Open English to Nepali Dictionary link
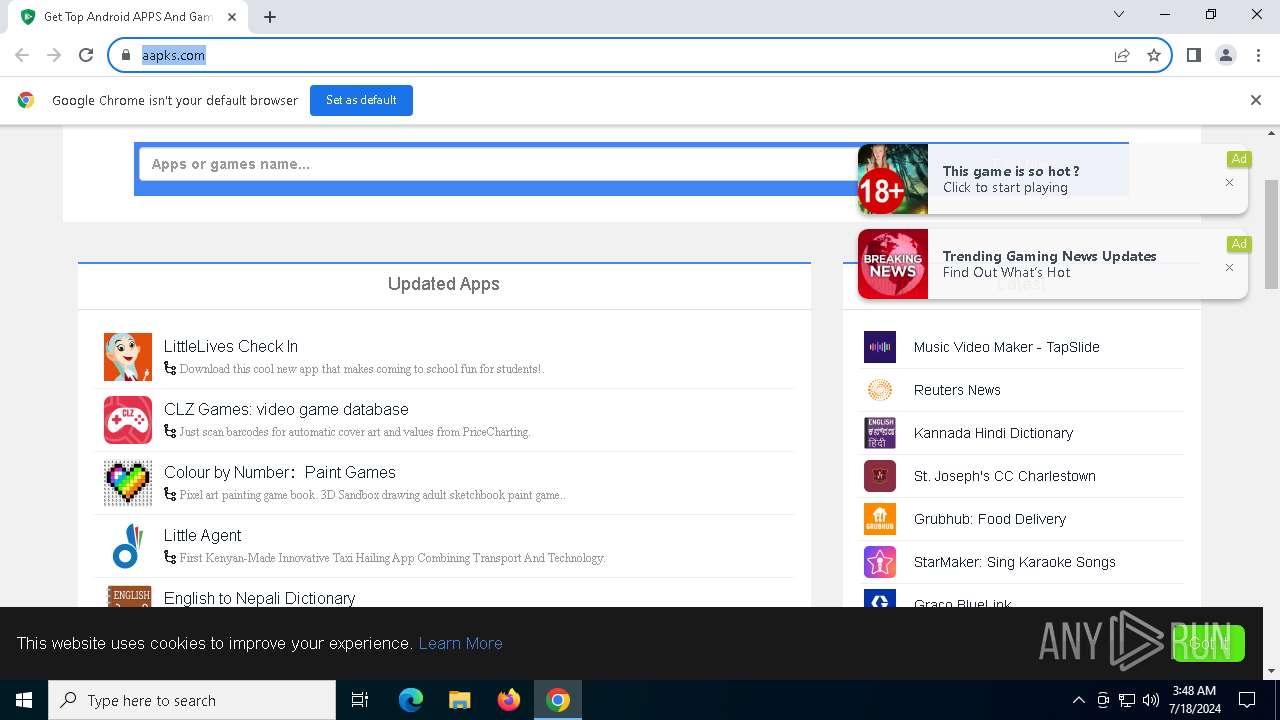The image size is (1280, 720). (x=259, y=598)
